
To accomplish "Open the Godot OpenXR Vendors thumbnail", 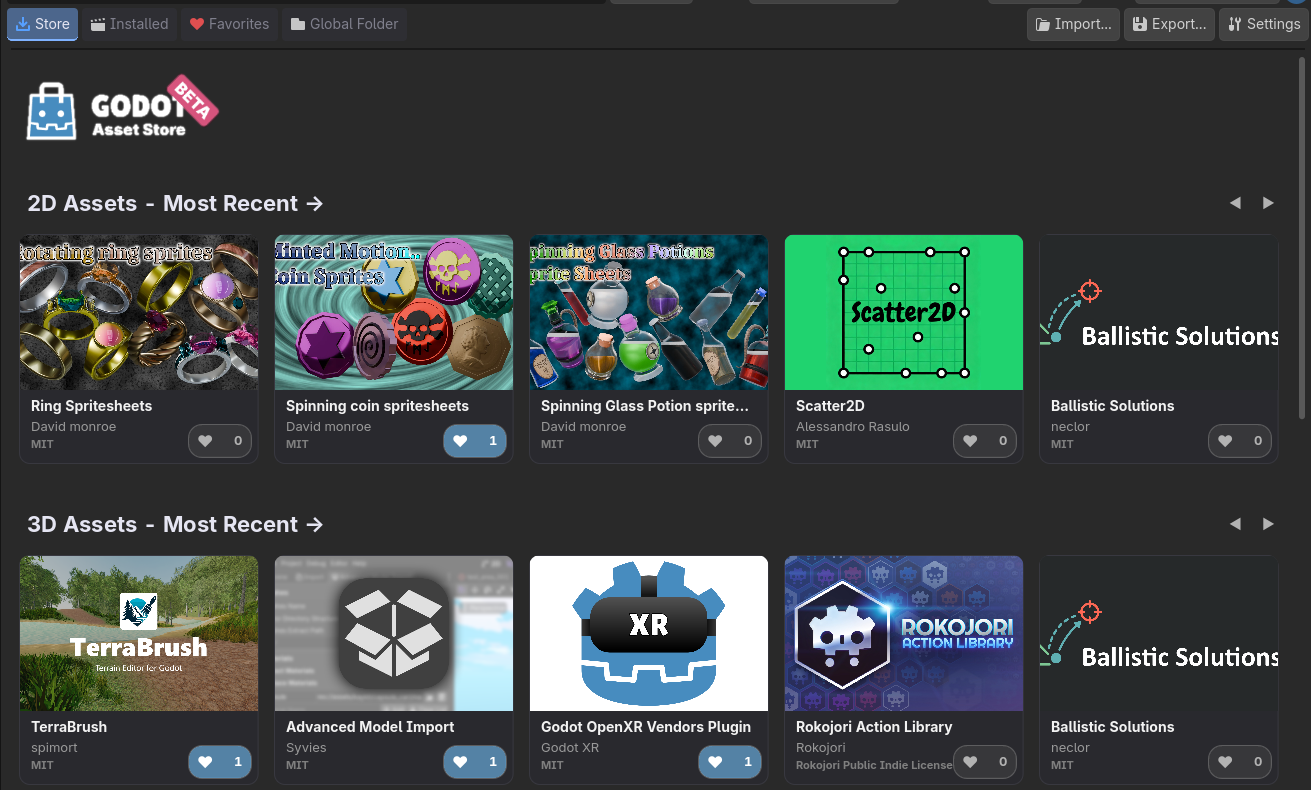I will tap(649, 633).
